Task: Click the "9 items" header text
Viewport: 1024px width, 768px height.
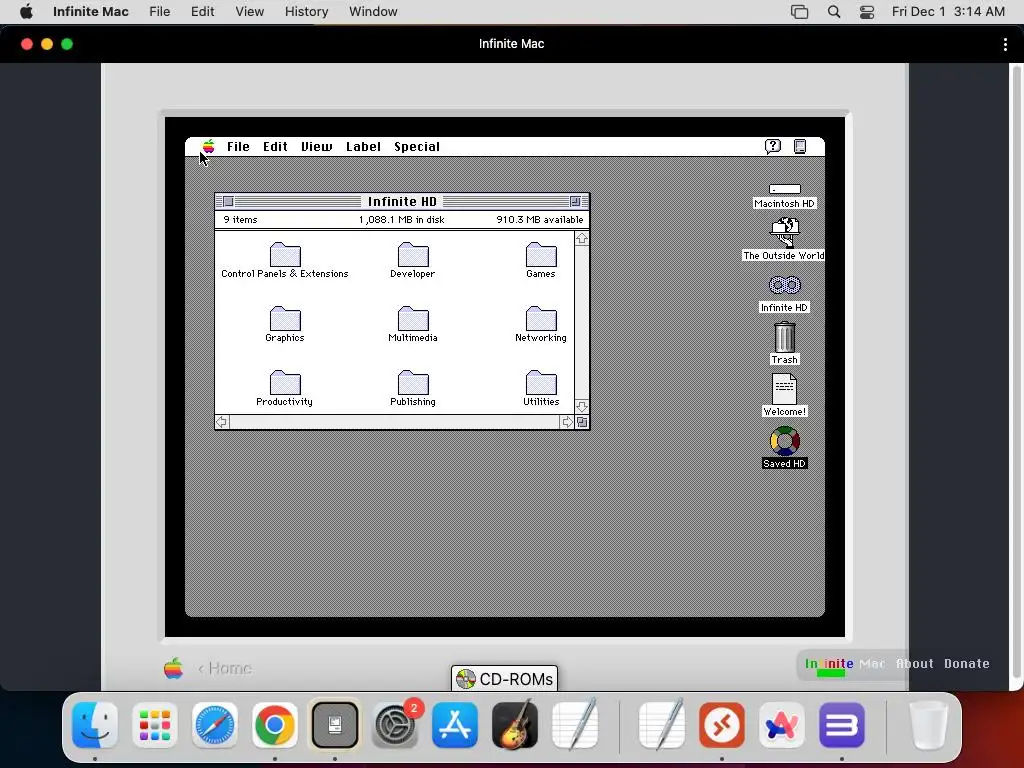Action: pyautogui.click(x=240, y=219)
